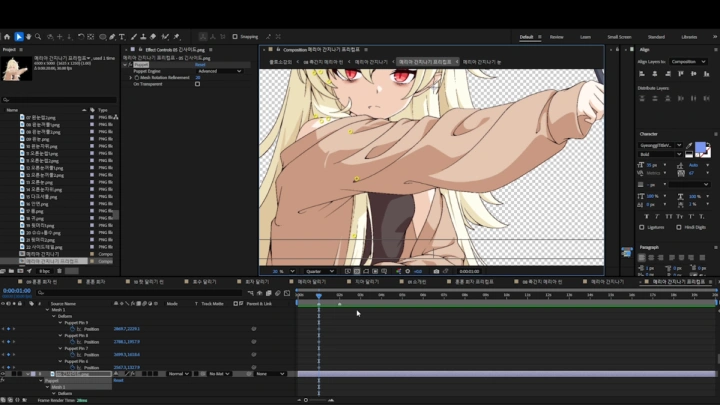The image size is (720, 405).
Task: Click Reset next to Puppet in timeline
Action: pyautogui.click(x=118, y=380)
